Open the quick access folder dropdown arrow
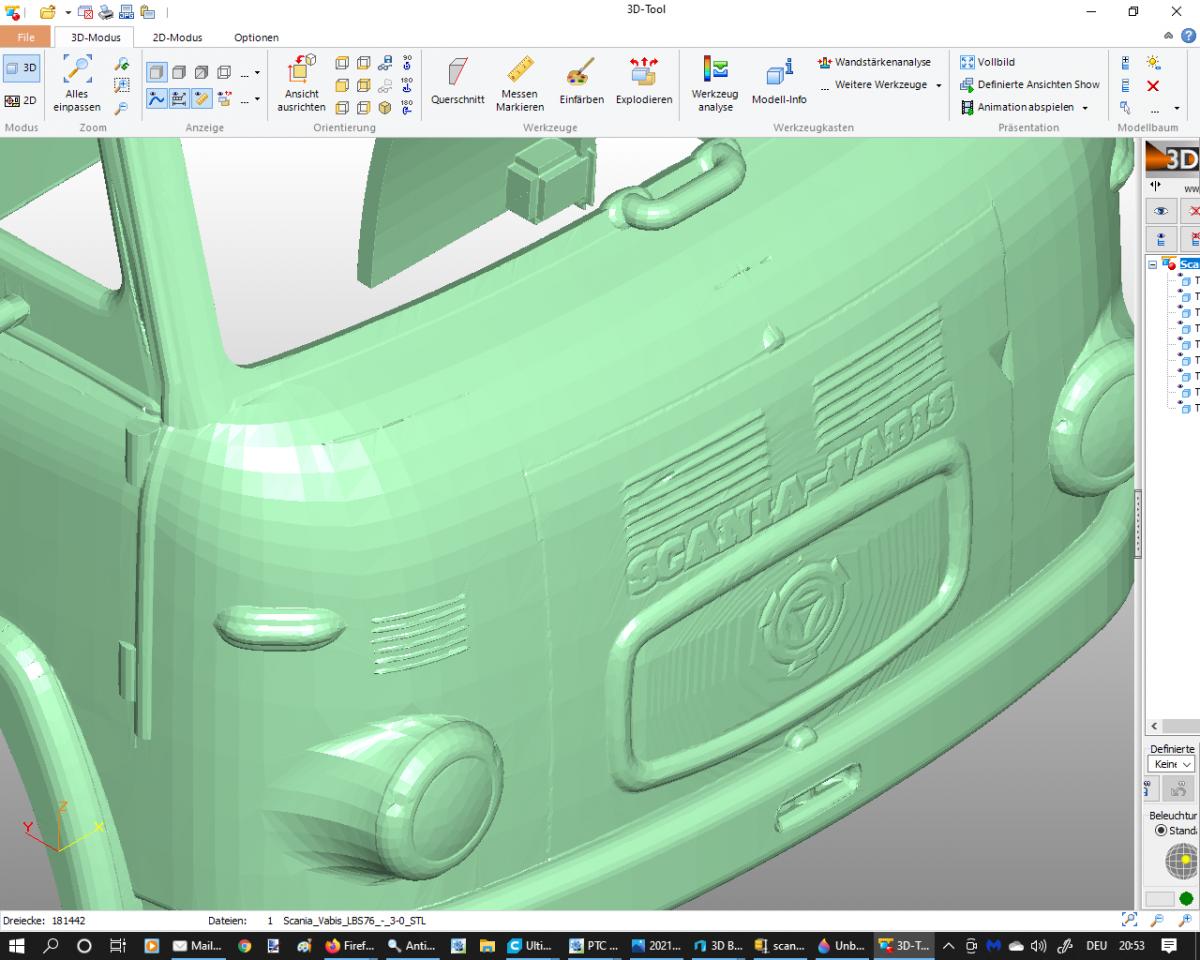 coord(68,12)
